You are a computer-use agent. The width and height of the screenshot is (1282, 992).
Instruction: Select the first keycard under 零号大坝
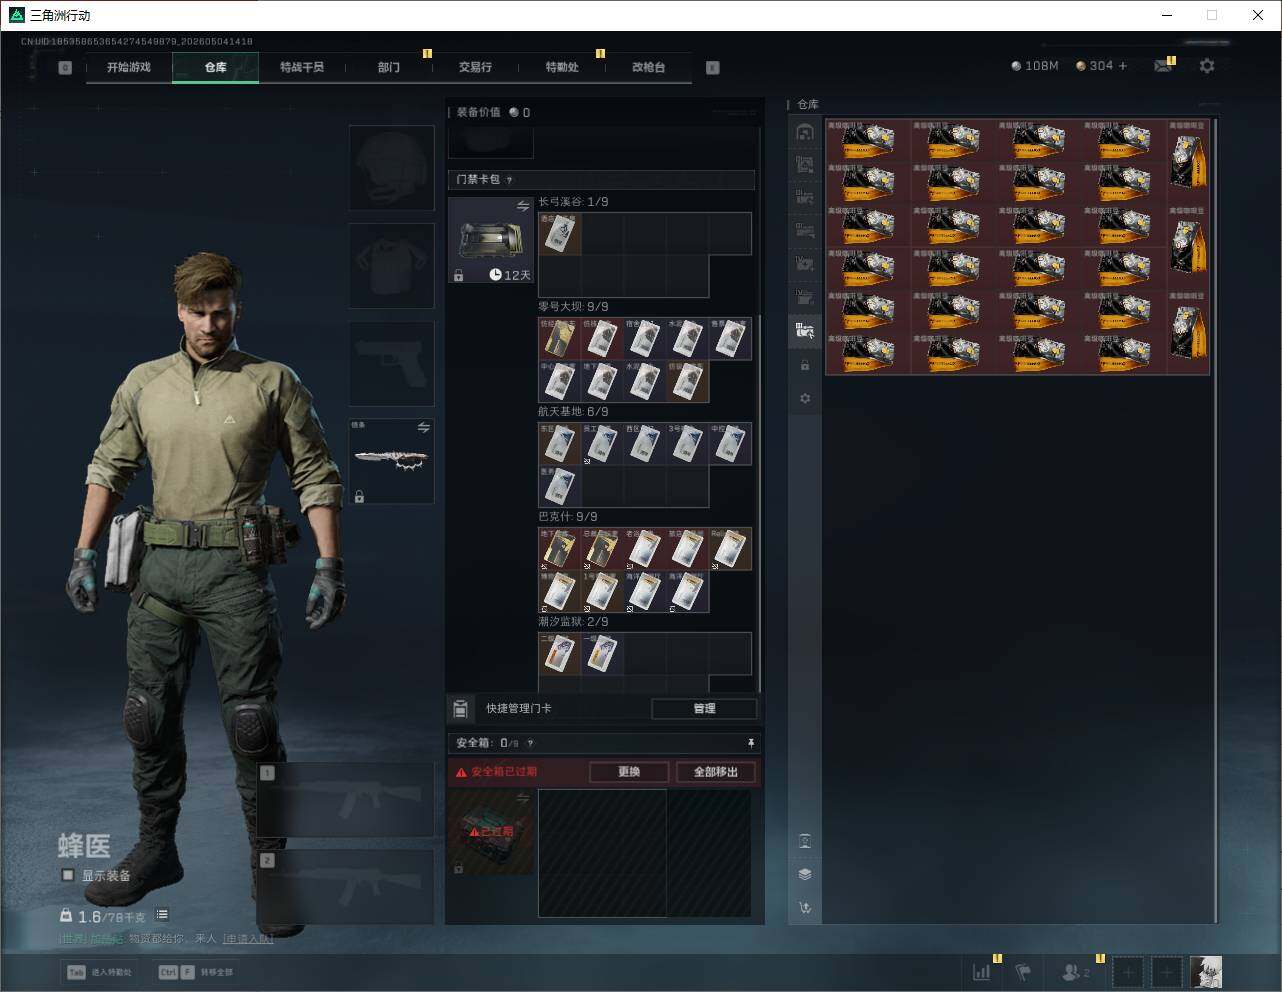559,339
